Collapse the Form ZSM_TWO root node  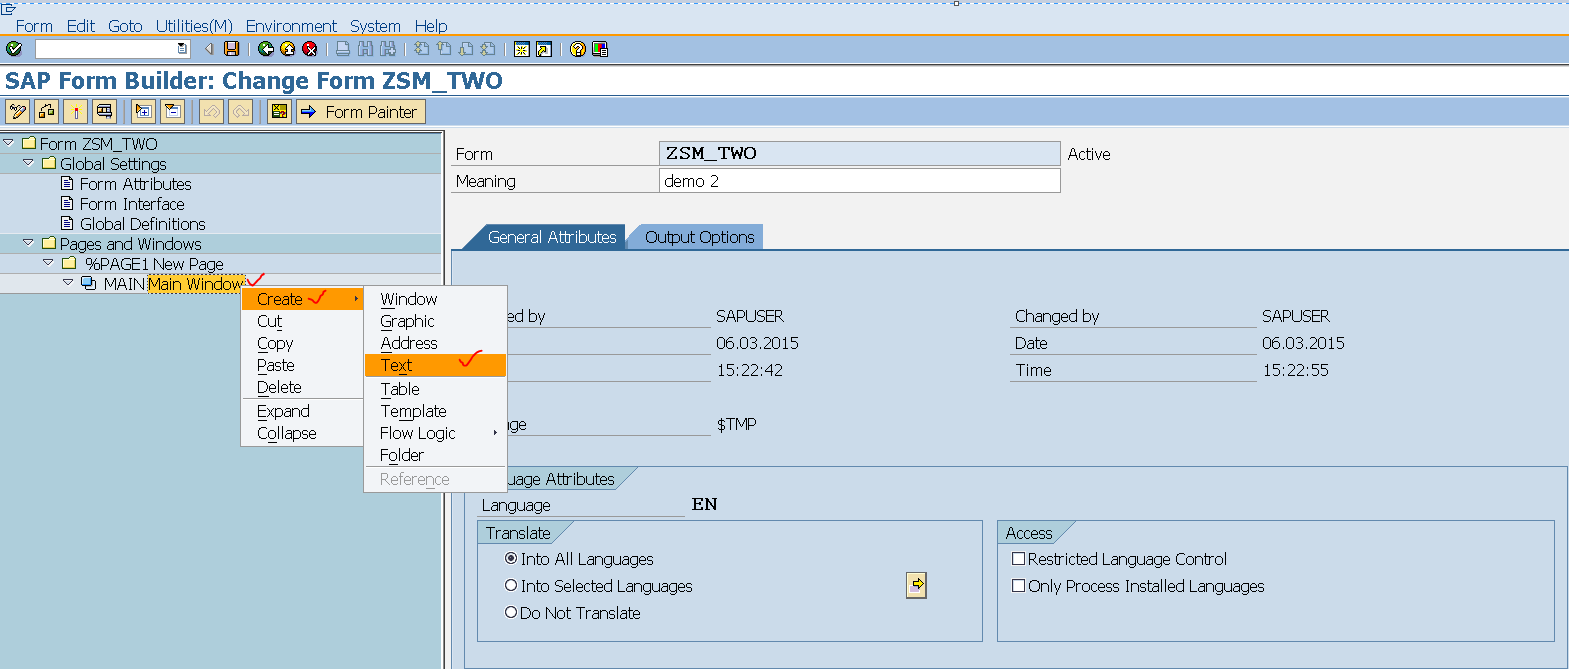point(9,143)
